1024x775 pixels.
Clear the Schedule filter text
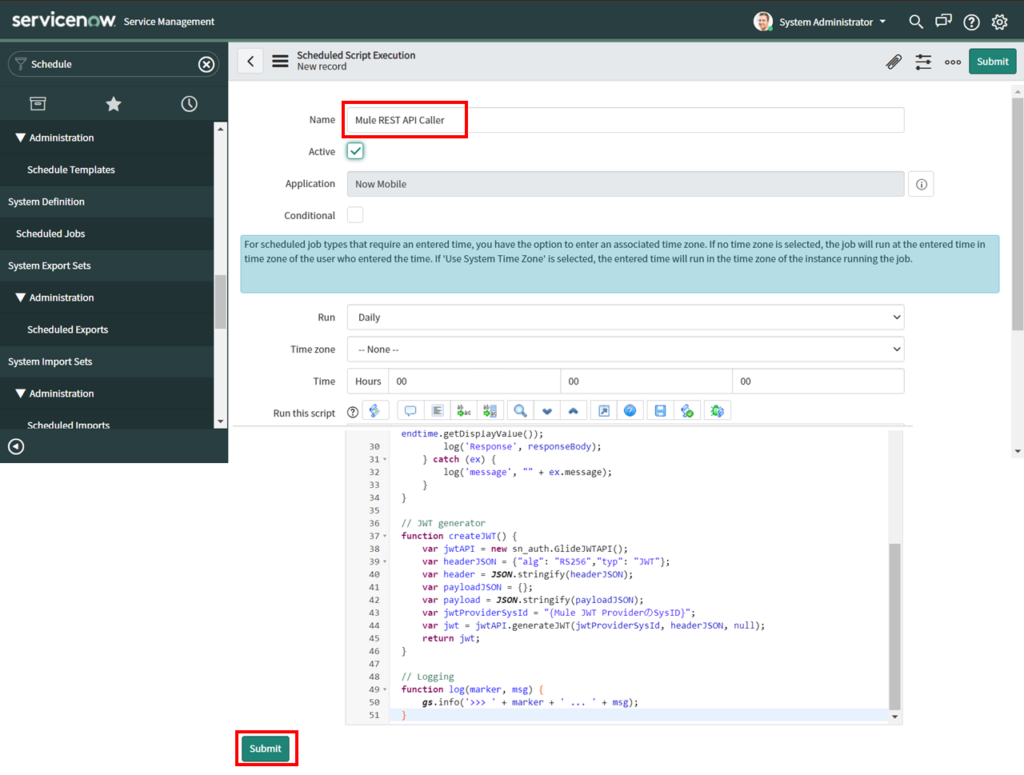[x=206, y=64]
